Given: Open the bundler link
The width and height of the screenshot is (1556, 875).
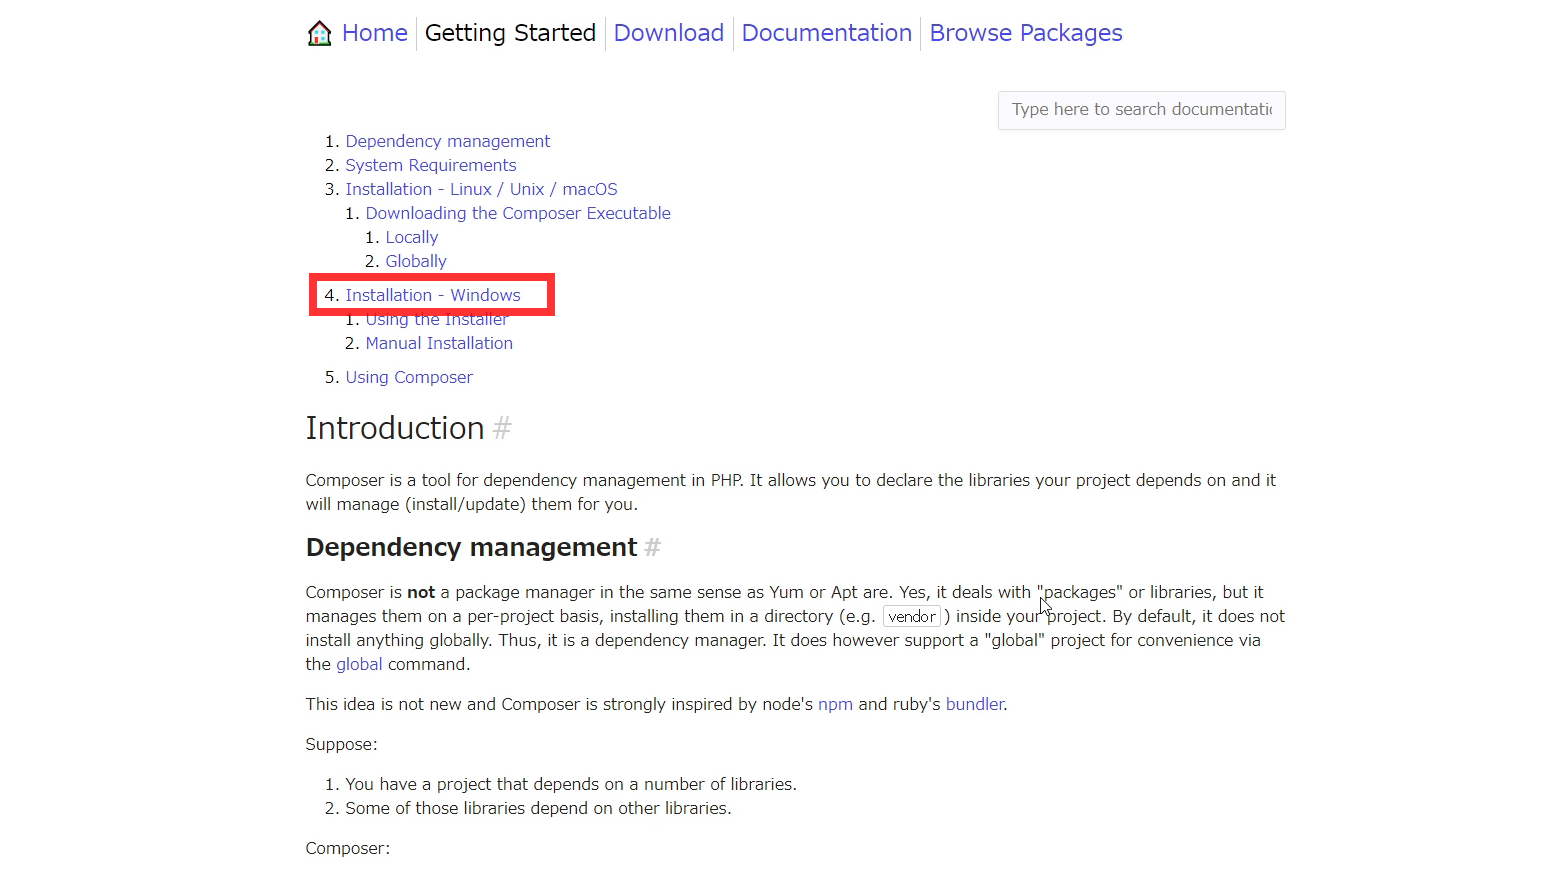Looking at the screenshot, I should coord(975,704).
